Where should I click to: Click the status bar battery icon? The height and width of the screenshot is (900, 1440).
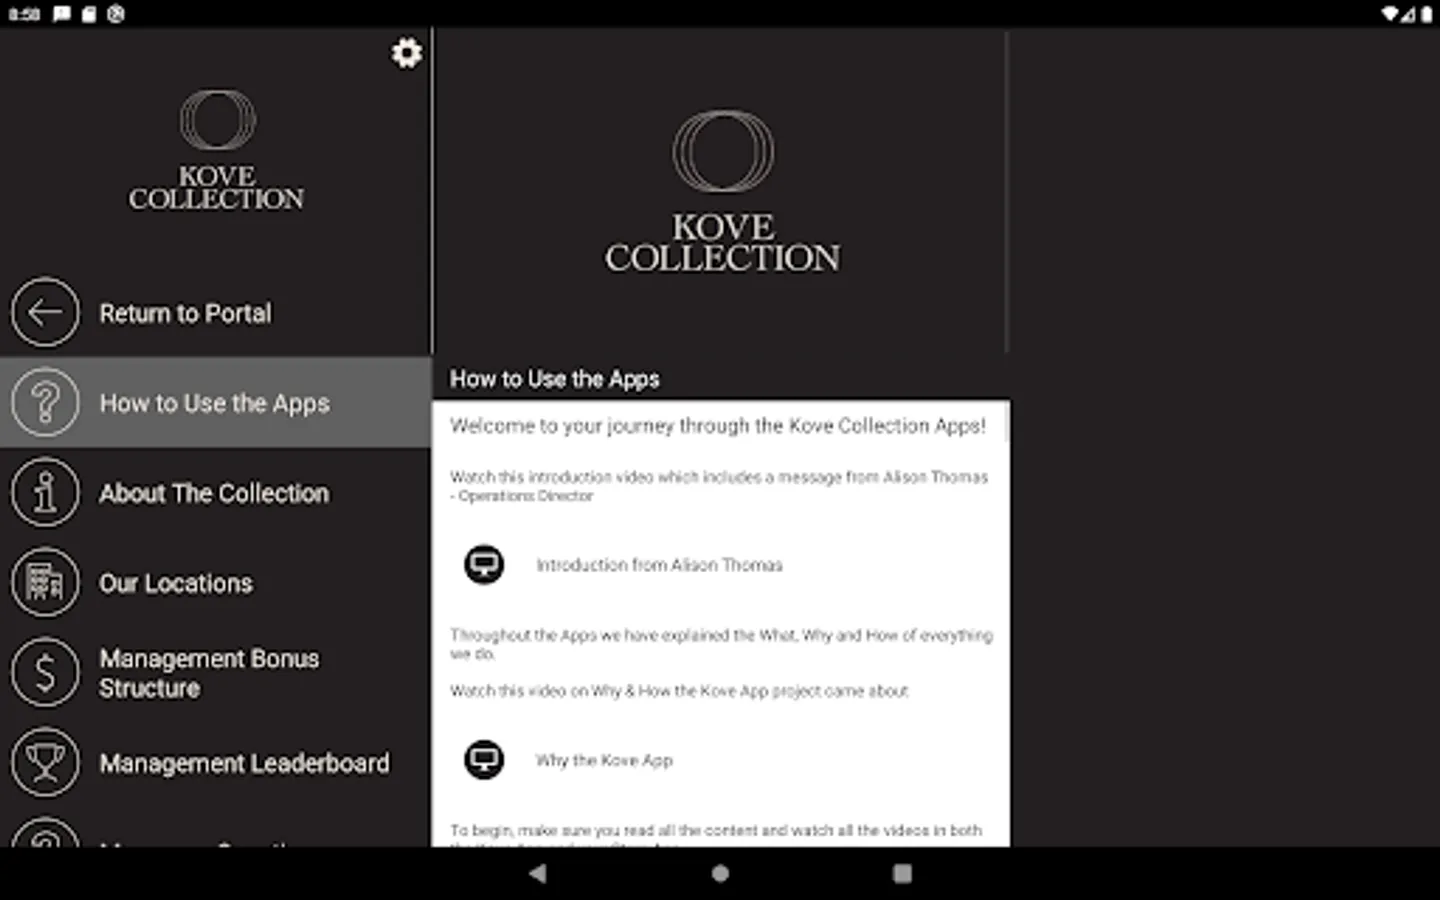click(x=1427, y=14)
